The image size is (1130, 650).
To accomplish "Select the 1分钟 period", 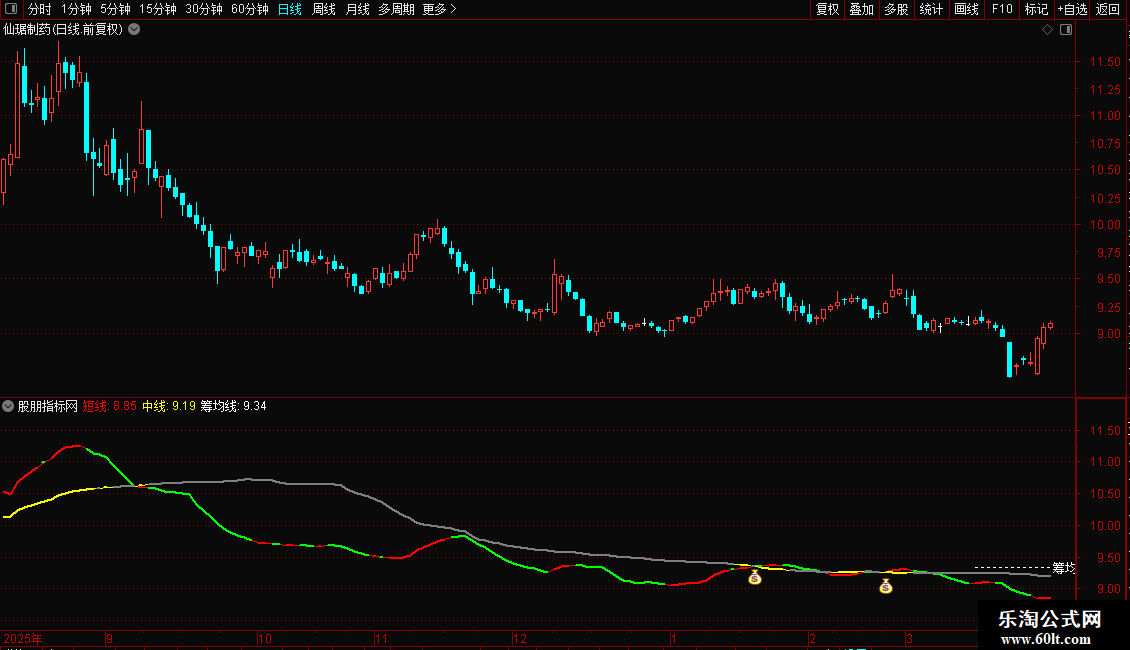I will 76,9.
